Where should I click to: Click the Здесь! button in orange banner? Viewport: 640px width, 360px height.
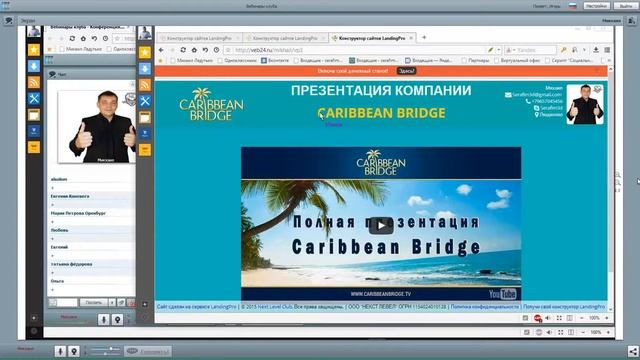click(407, 71)
